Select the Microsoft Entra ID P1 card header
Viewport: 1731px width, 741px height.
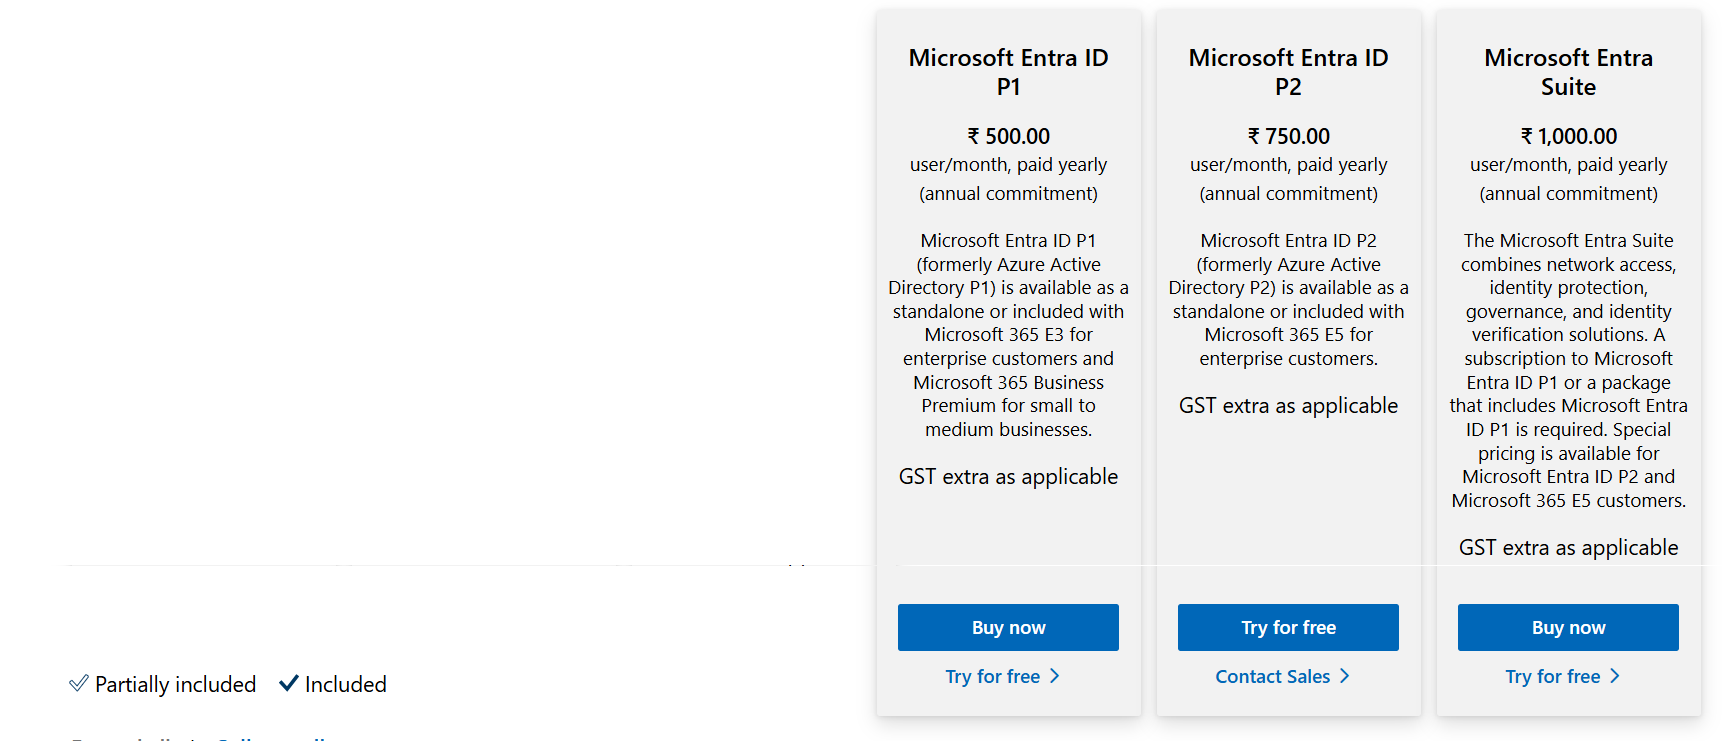point(1008,72)
